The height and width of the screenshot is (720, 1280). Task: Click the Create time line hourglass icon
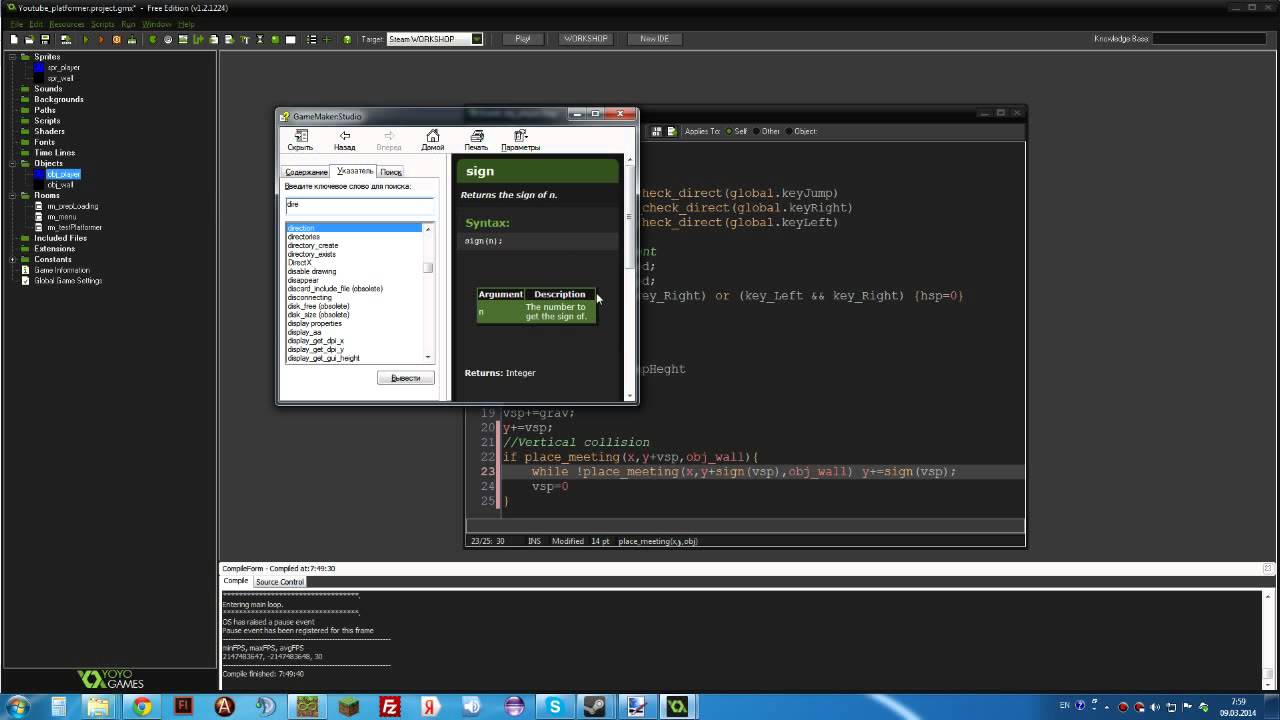tap(260, 39)
